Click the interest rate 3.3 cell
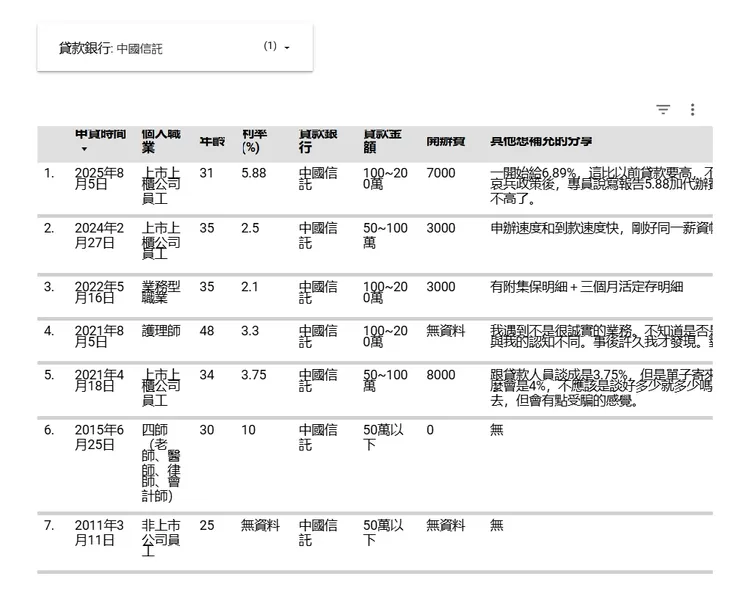Viewport: 740px width, 606px height. point(250,330)
